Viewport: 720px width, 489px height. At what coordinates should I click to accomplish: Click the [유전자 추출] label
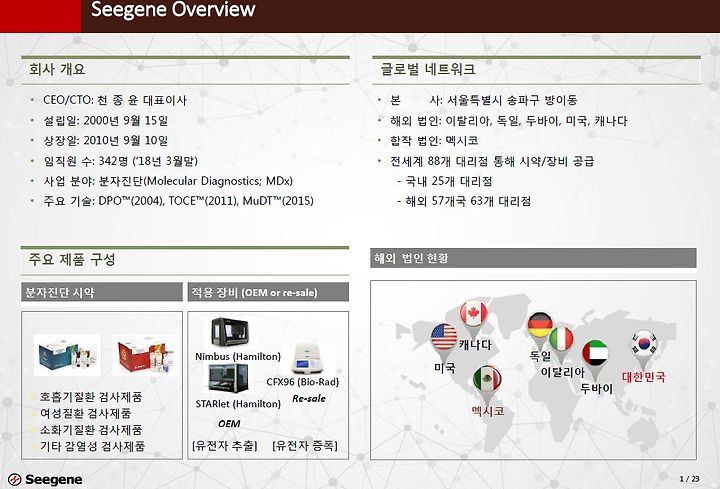coord(225,446)
